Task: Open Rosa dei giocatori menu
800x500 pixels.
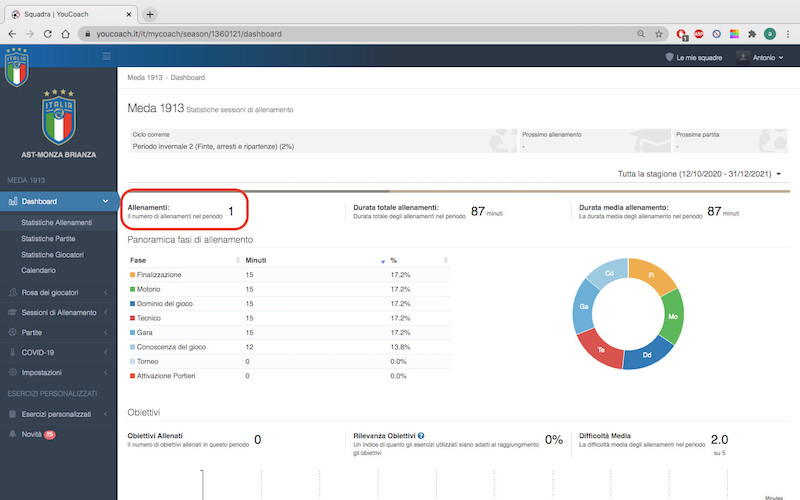Action: coord(50,292)
